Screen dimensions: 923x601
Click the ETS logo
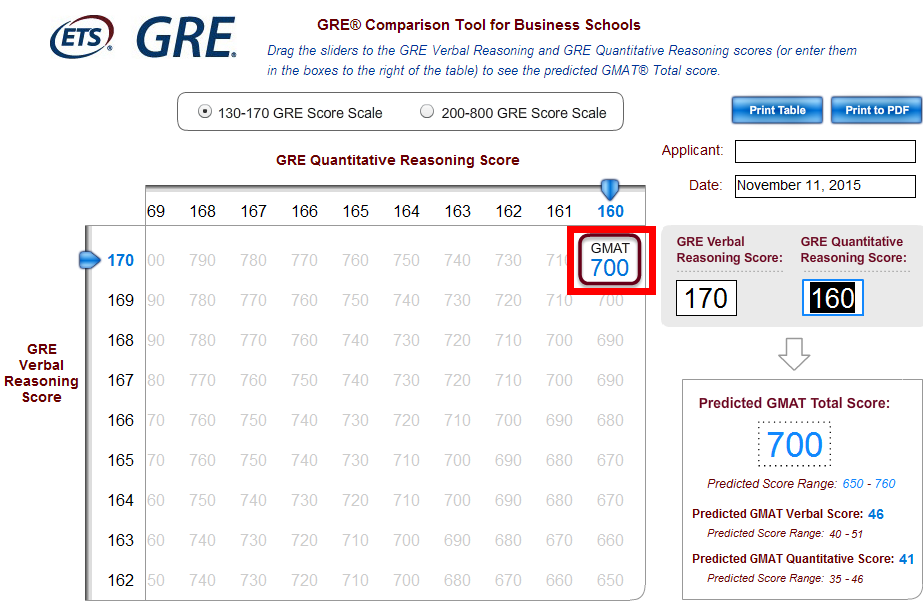click(81, 37)
